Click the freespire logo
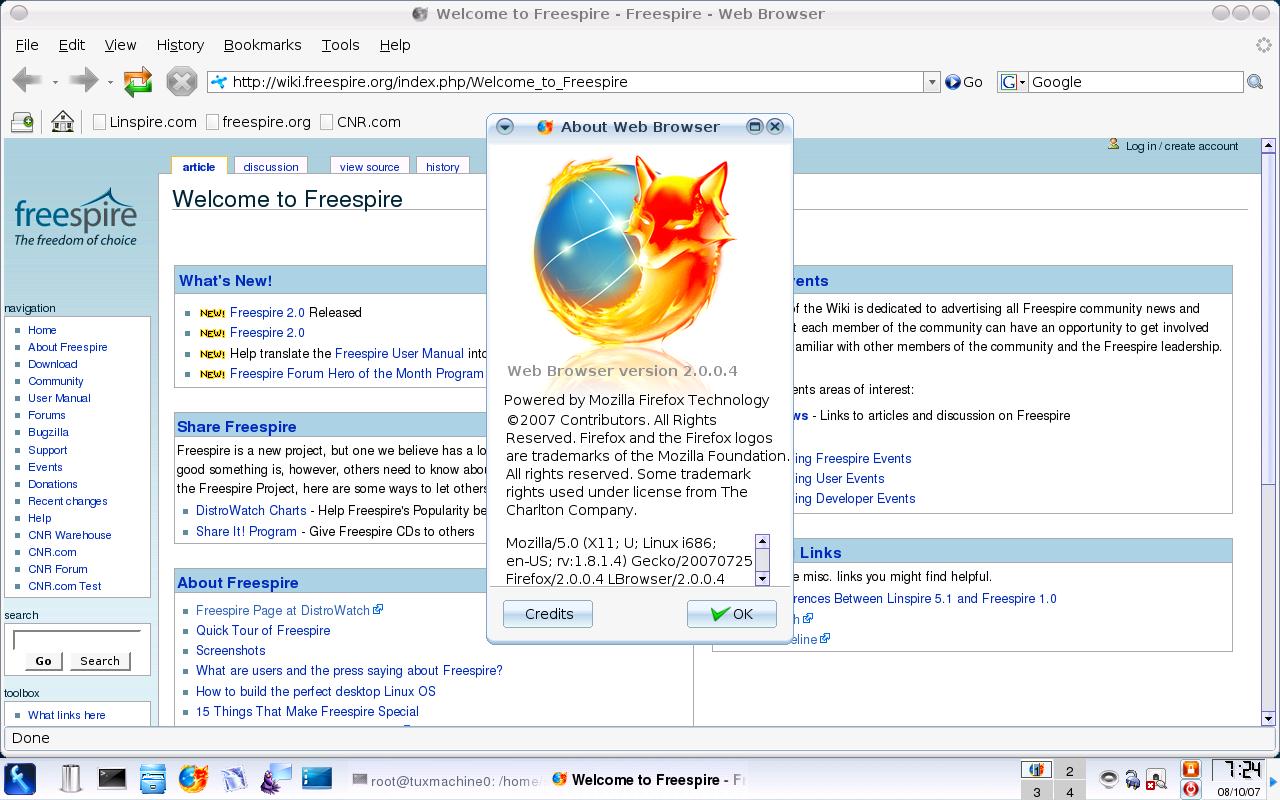This screenshot has width=1280, height=800. point(75,217)
